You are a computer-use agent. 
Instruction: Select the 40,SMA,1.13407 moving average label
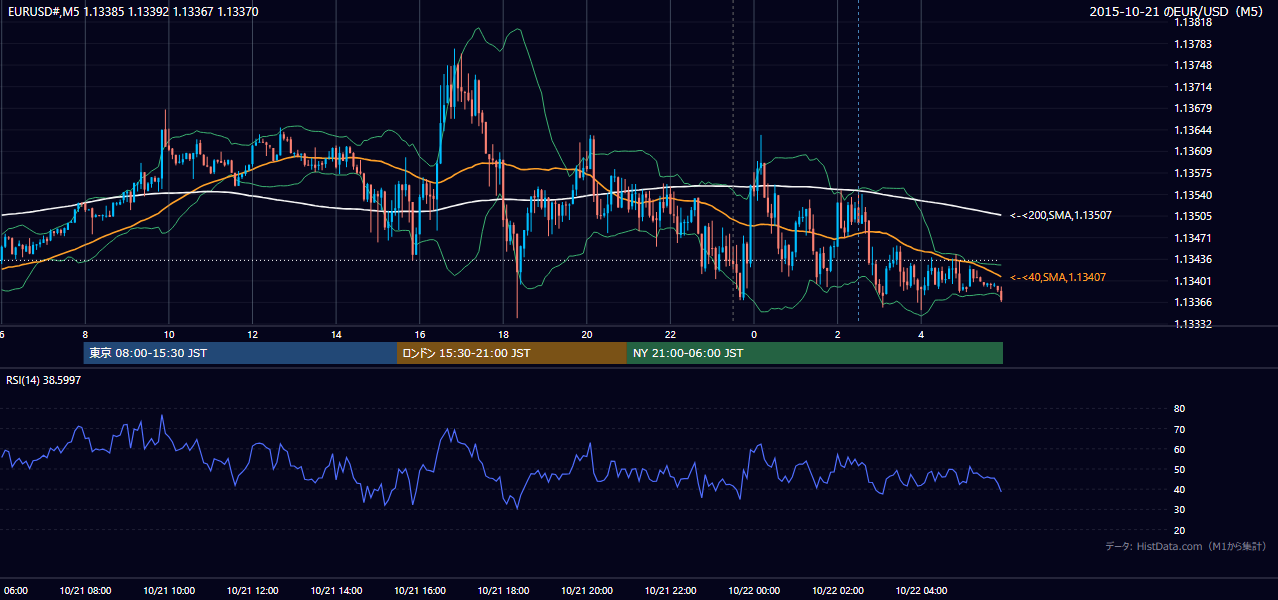point(1058,277)
